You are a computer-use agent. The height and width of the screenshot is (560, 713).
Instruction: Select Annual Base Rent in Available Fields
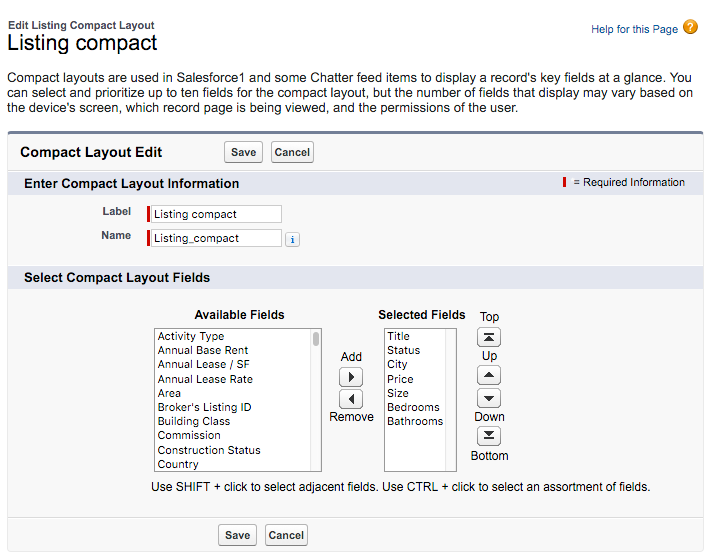pos(203,350)
